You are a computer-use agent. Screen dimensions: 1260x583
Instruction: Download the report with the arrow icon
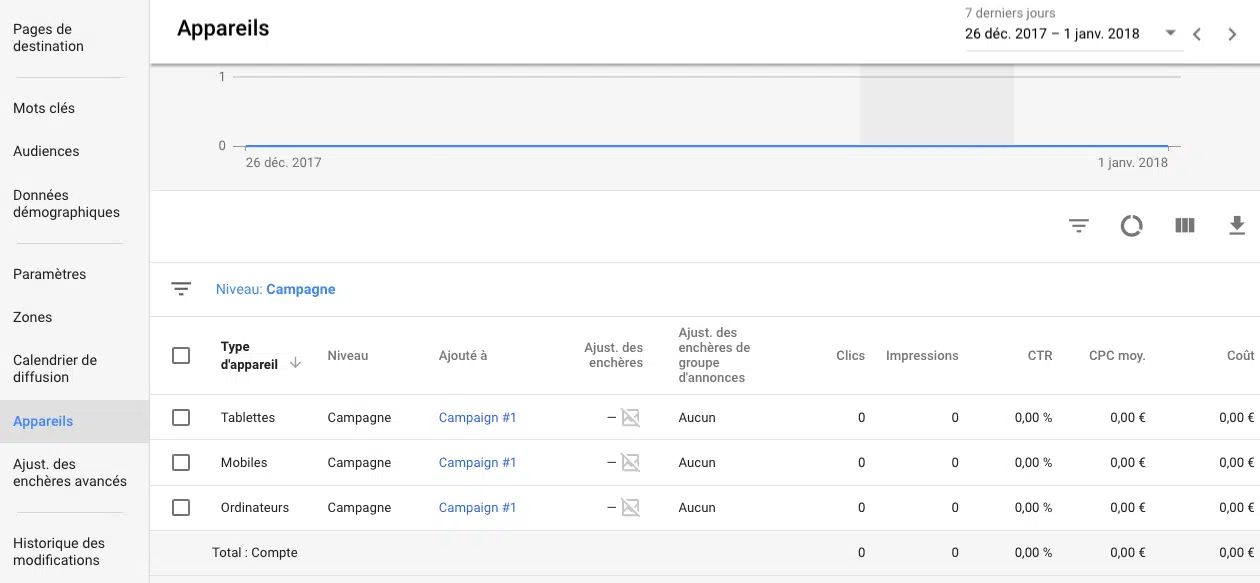click(1237, 226)
